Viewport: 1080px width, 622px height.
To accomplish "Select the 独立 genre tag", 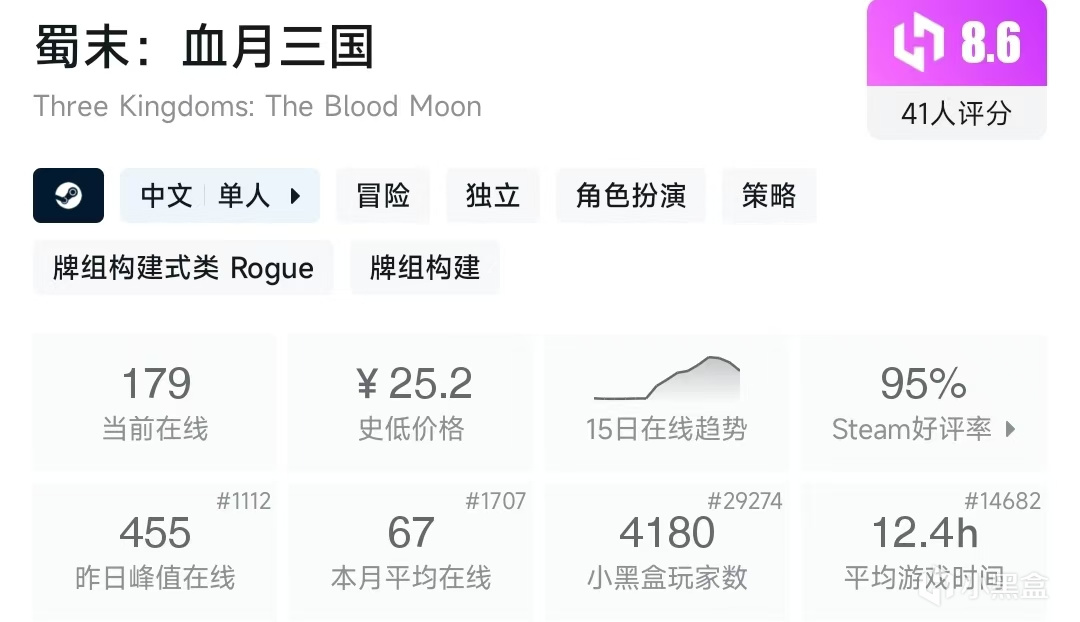I will (x=493, y=195).
